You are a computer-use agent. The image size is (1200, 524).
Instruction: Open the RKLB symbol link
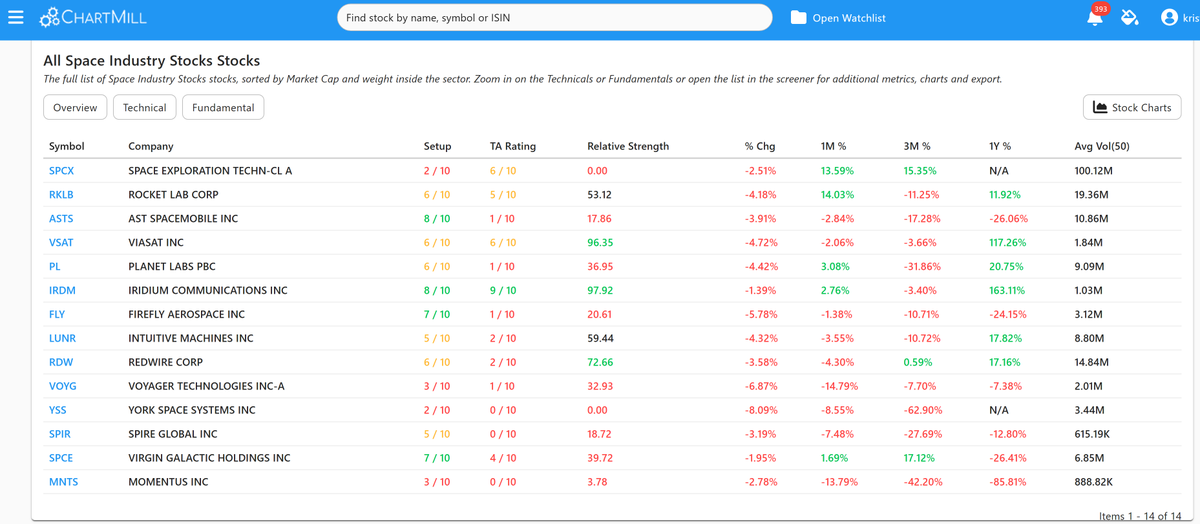click(x=61, y=195)
